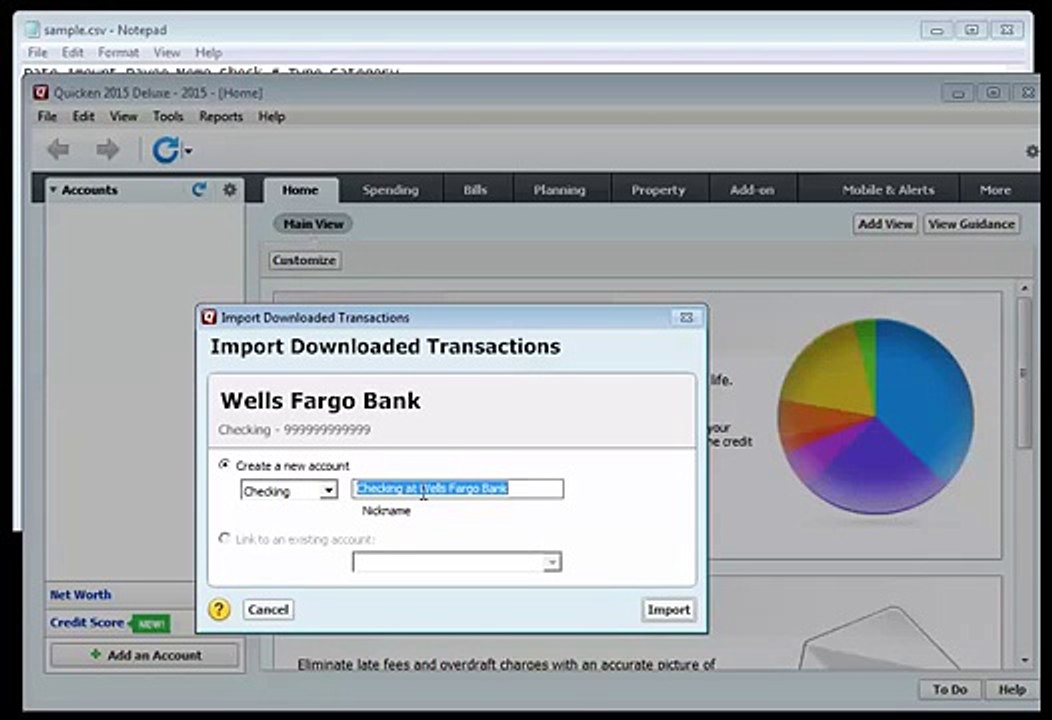Click the Help button at bottom right

tap(1012, 689)
